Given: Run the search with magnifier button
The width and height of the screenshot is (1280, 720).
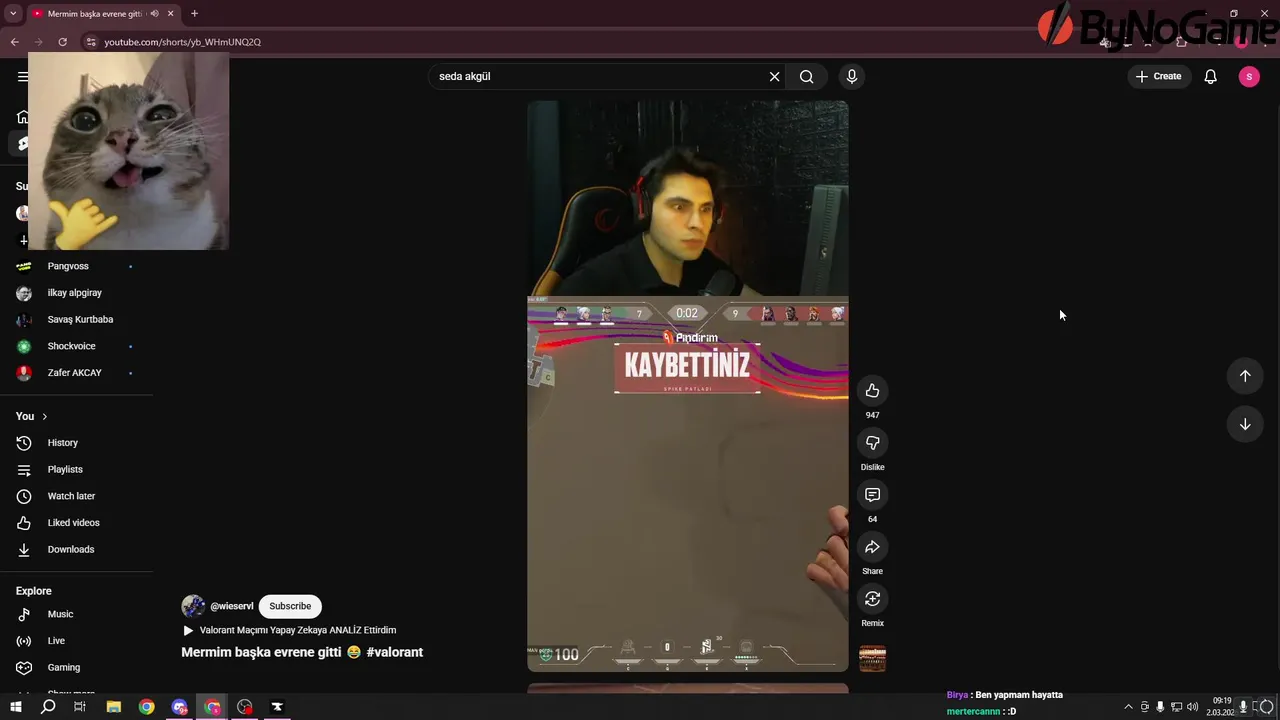Looking at the screenshot, I should point(807,77).
